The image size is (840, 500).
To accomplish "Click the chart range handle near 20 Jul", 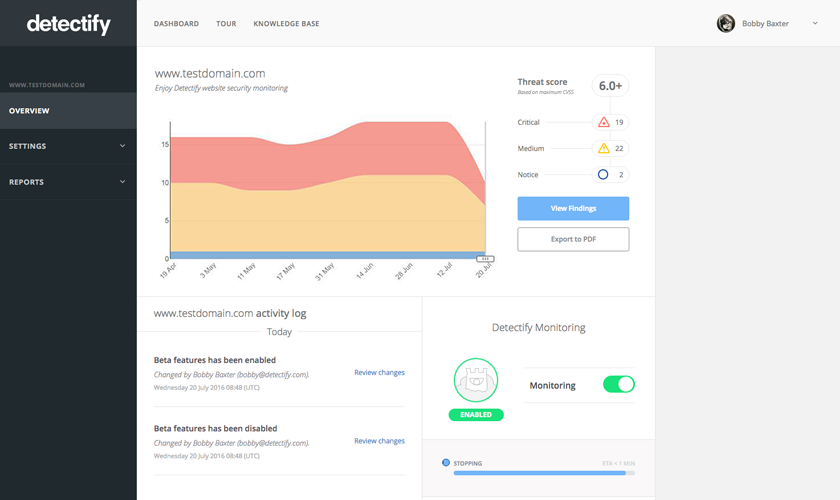I will click(485, 259).
